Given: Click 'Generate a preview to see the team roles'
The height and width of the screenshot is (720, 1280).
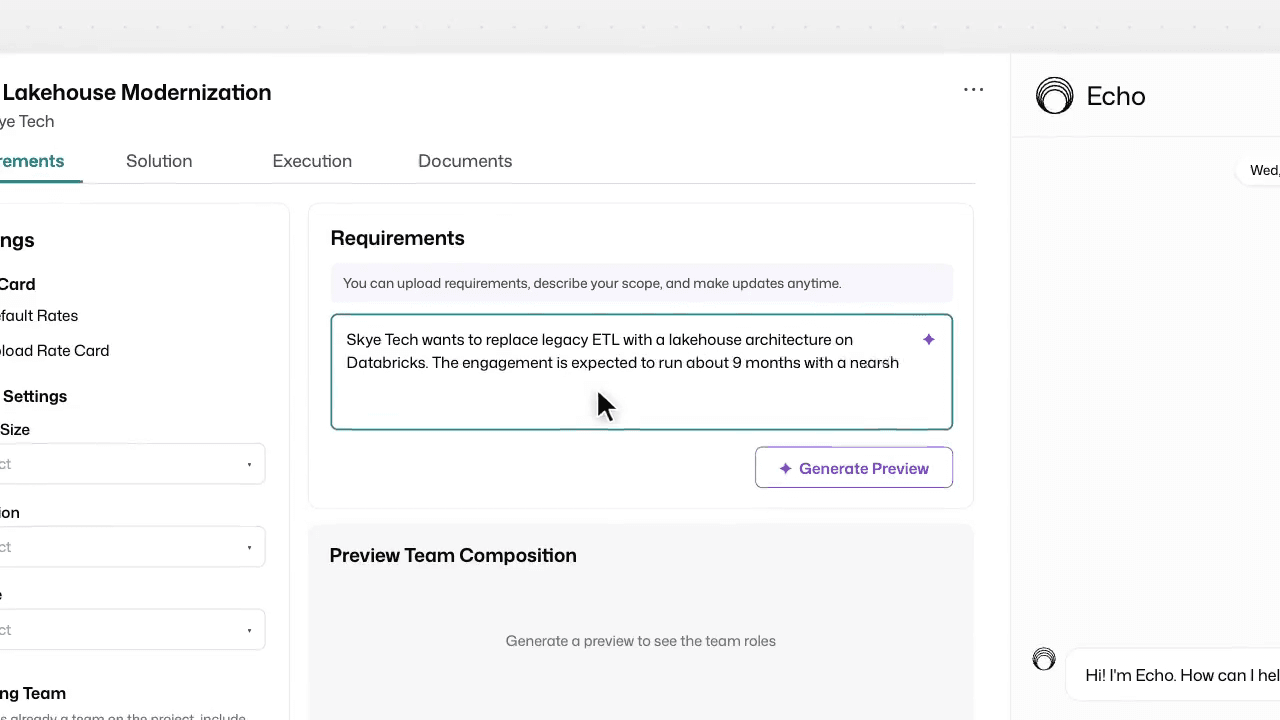Looking at the screenshot, I should click(x=641, y=641).
